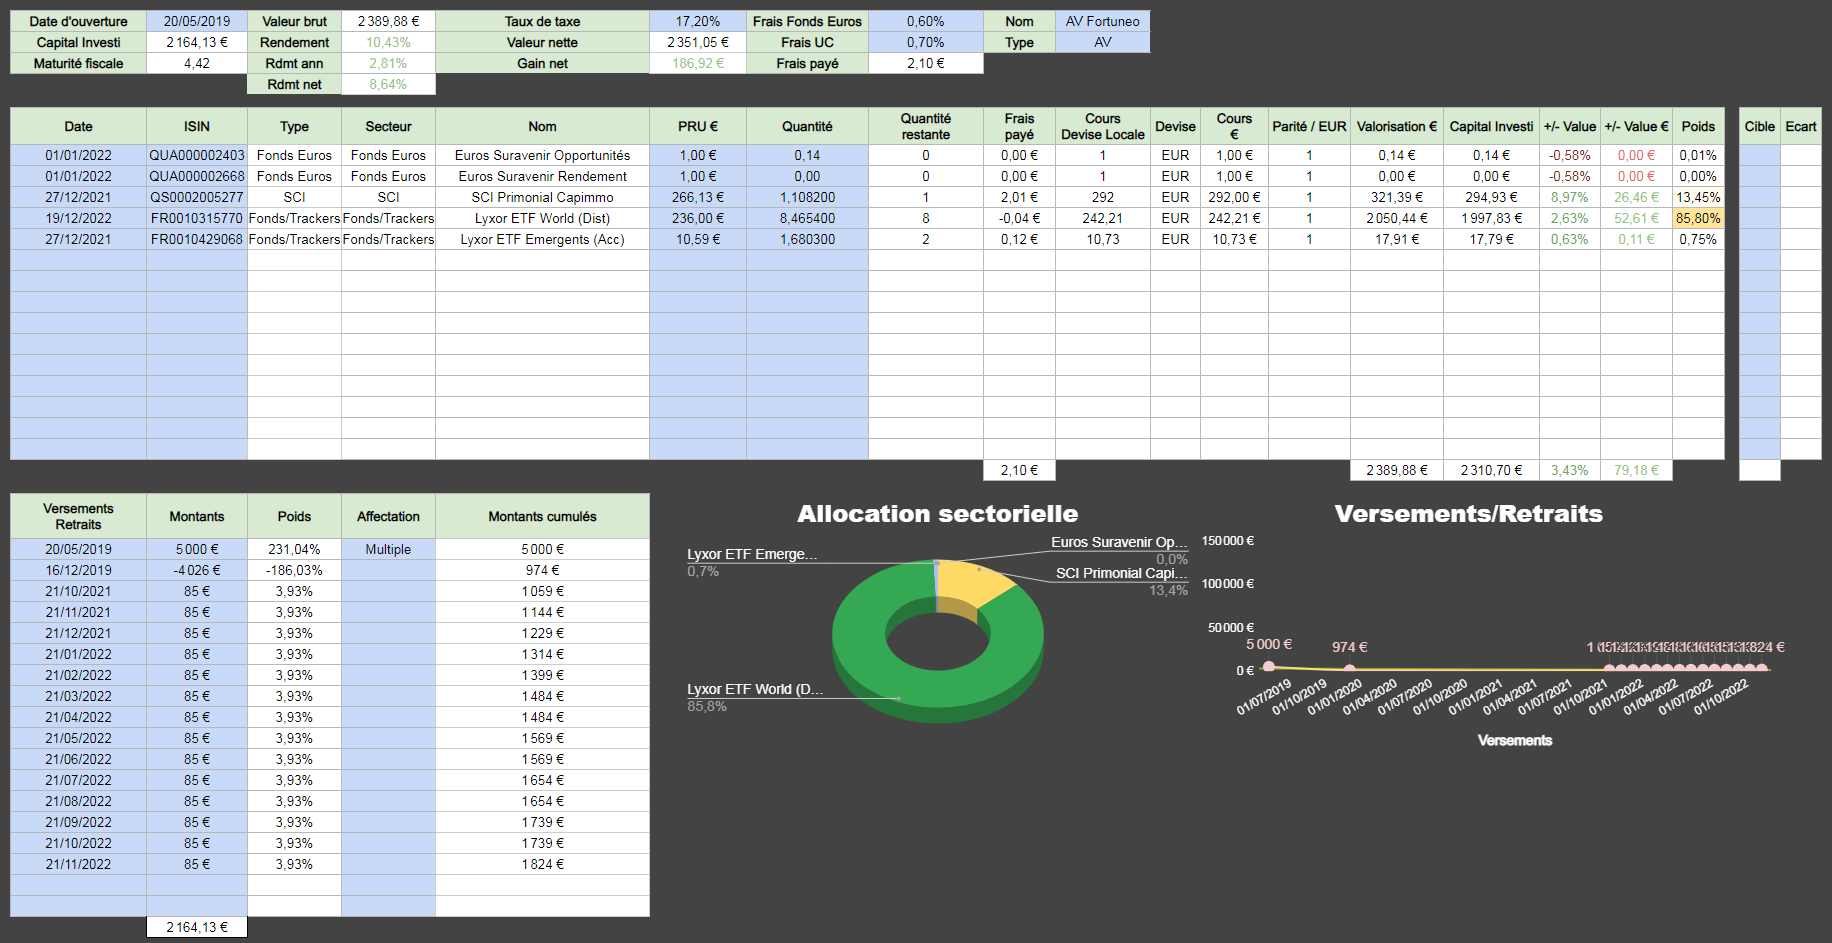Click the Frais UC rate 0,70%

[926, 42]
